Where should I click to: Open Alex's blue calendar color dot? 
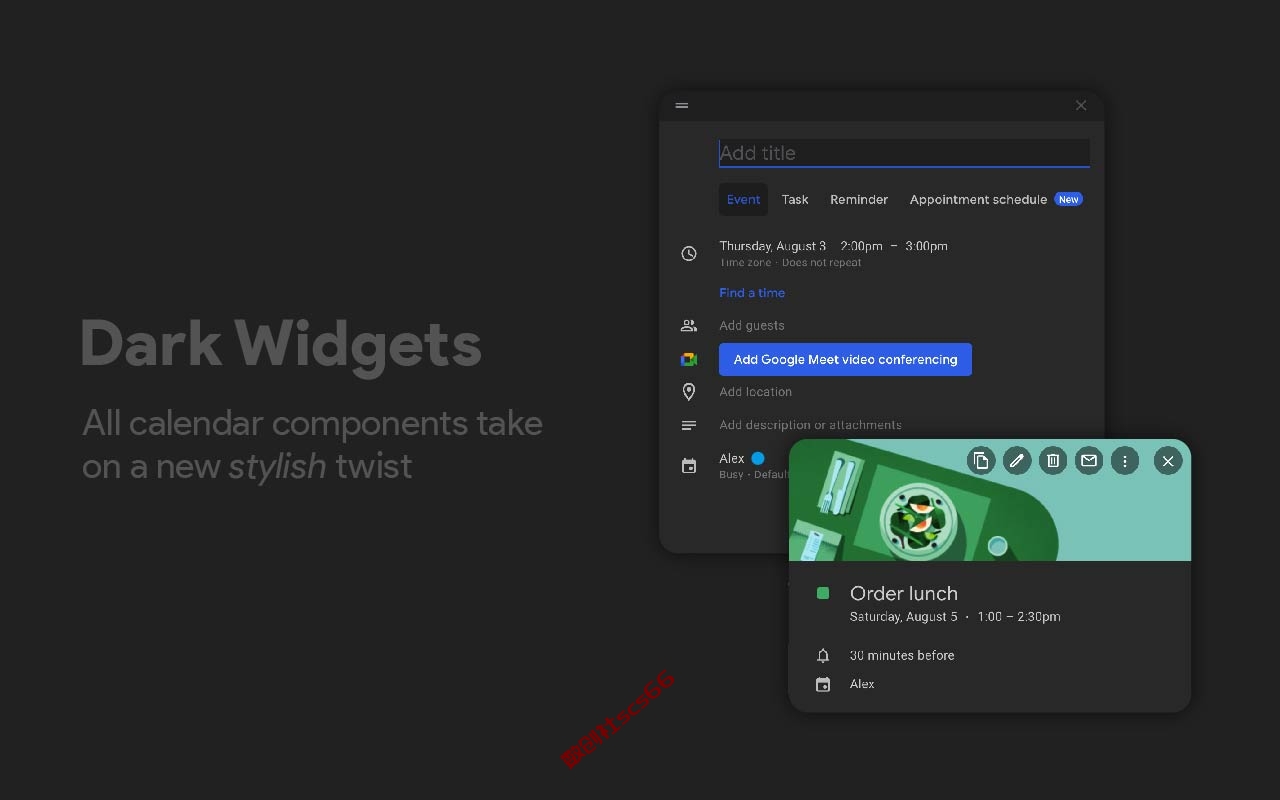tap(758, 458)
